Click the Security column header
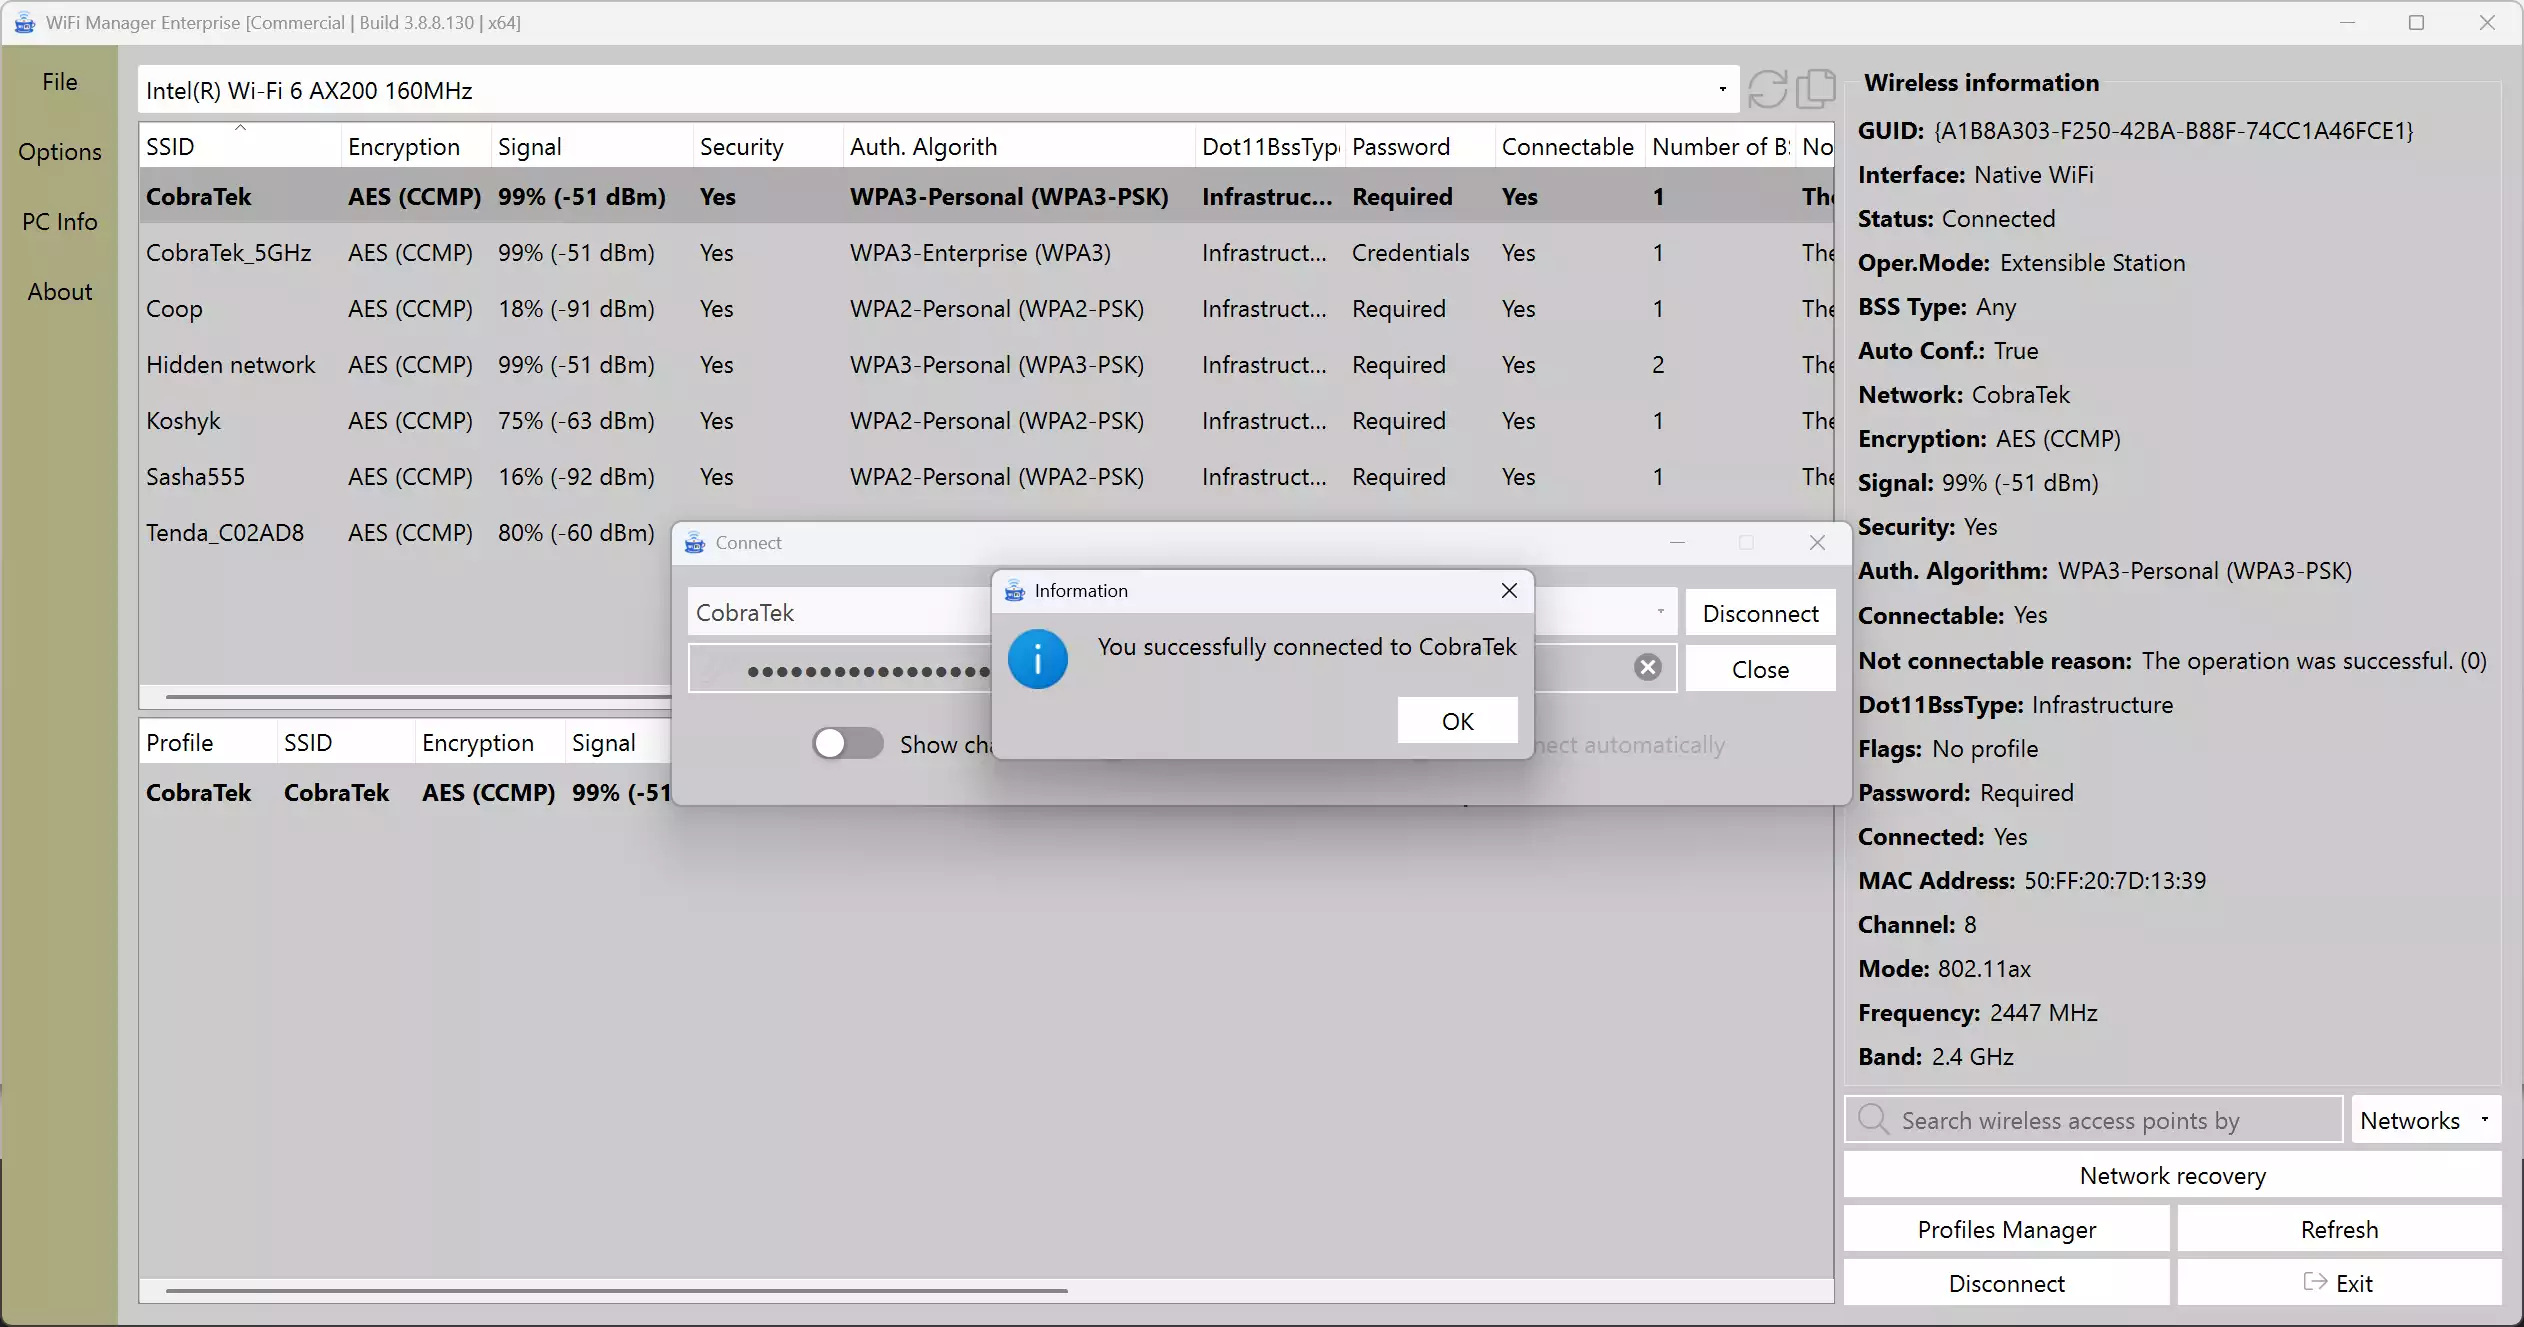Viewport: 2524px width, 1327px height. pyautogui.click(x=768, y=146)
